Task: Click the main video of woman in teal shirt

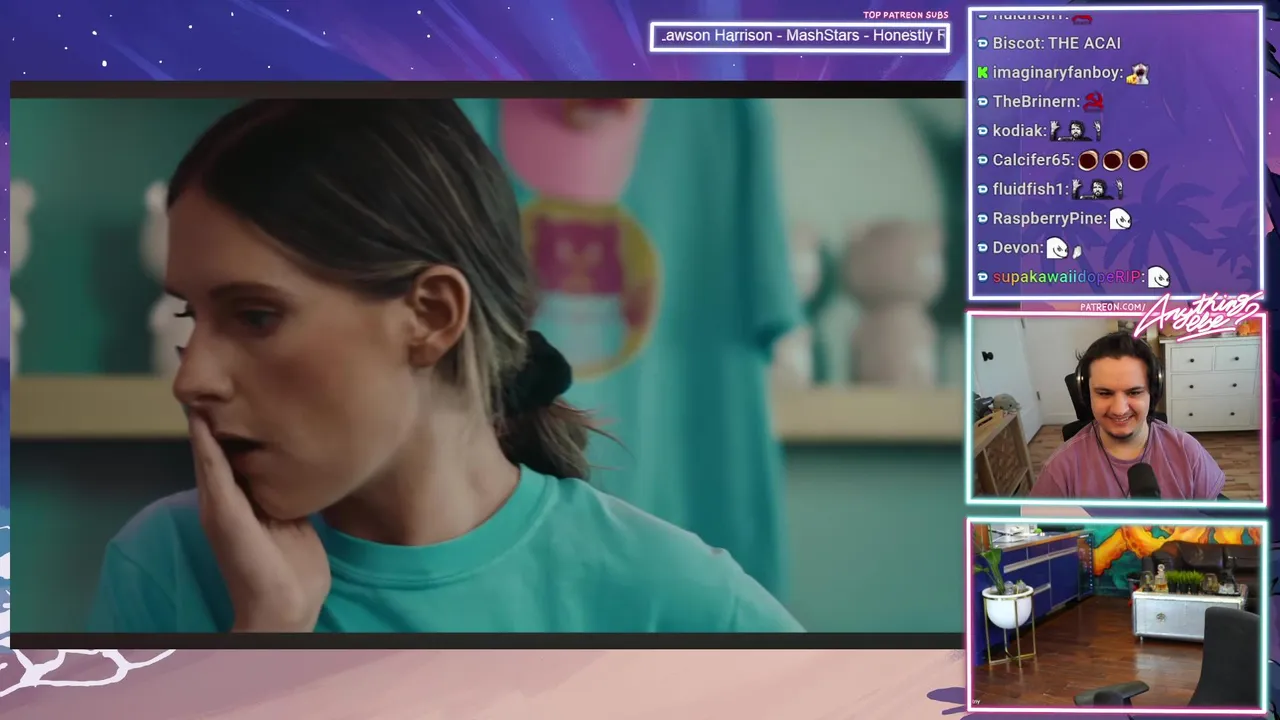Action: 486,364
